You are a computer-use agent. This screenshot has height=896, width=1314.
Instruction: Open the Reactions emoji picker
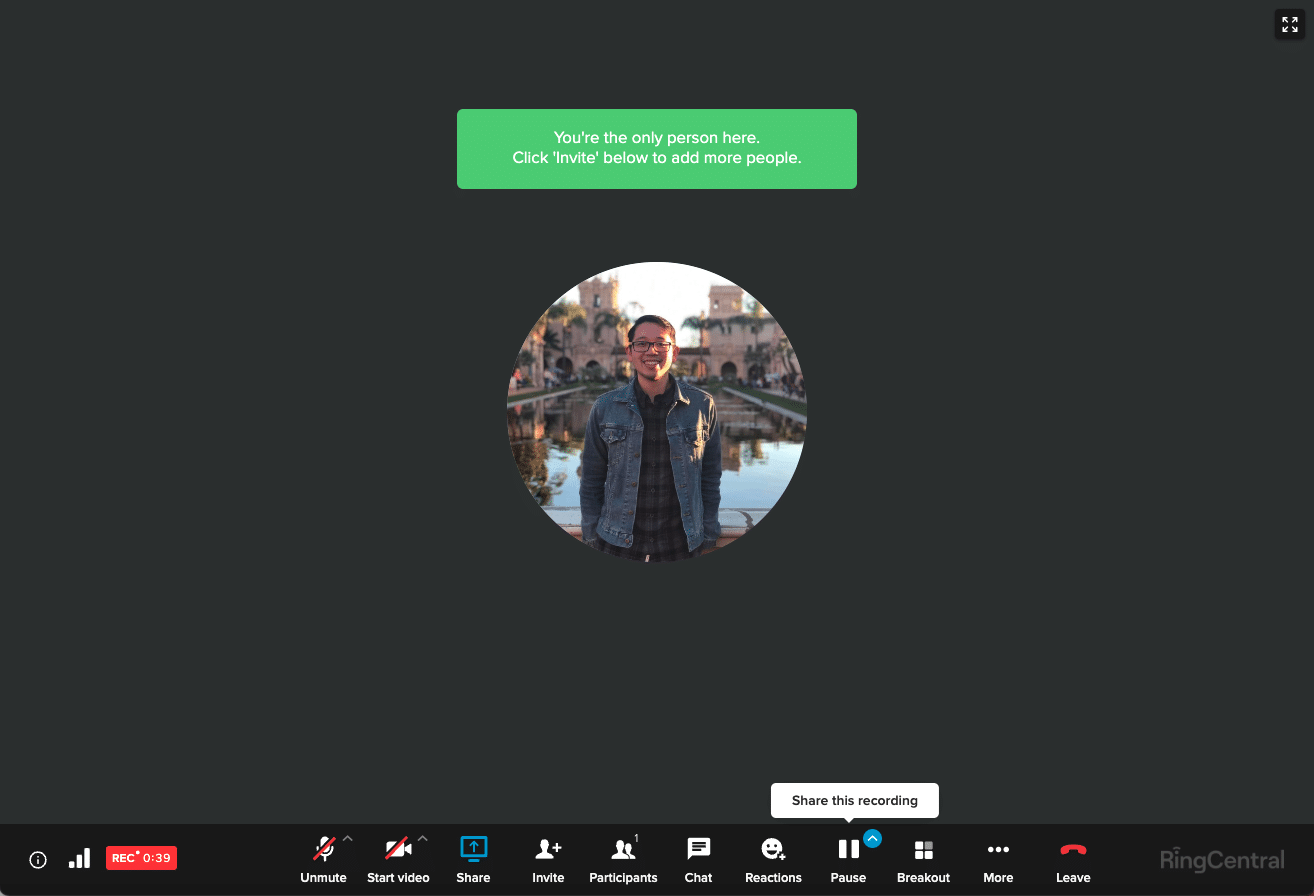pyautogui.click(x=773, y=858)
